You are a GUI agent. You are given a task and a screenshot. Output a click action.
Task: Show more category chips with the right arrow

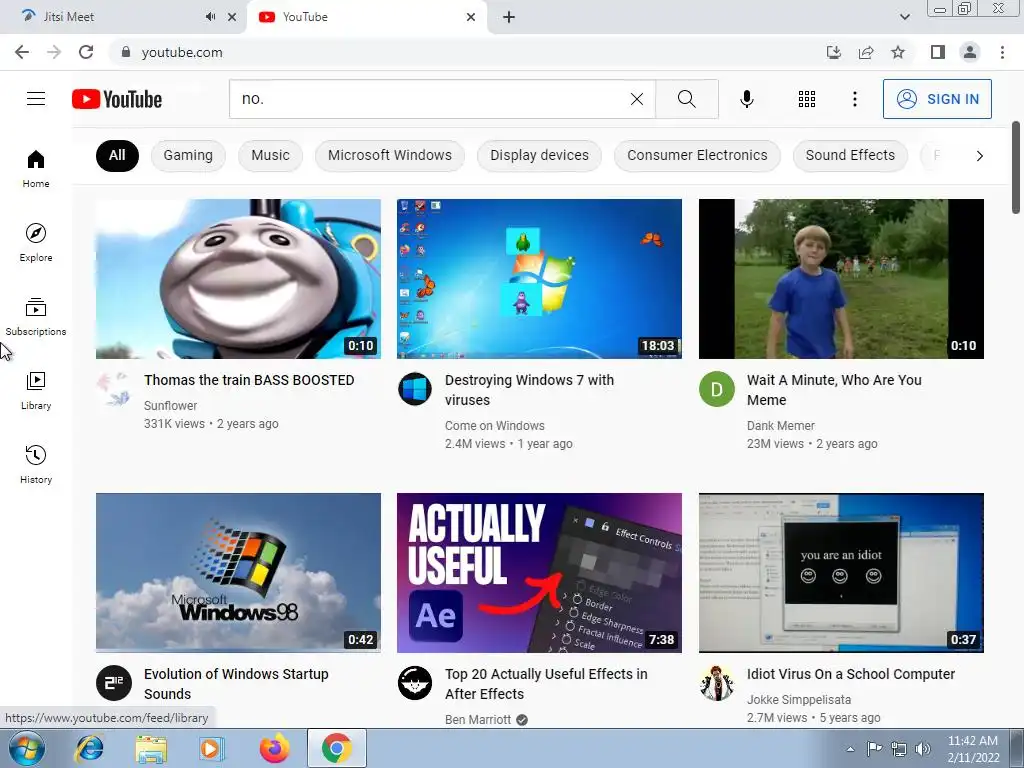[979, 155]
